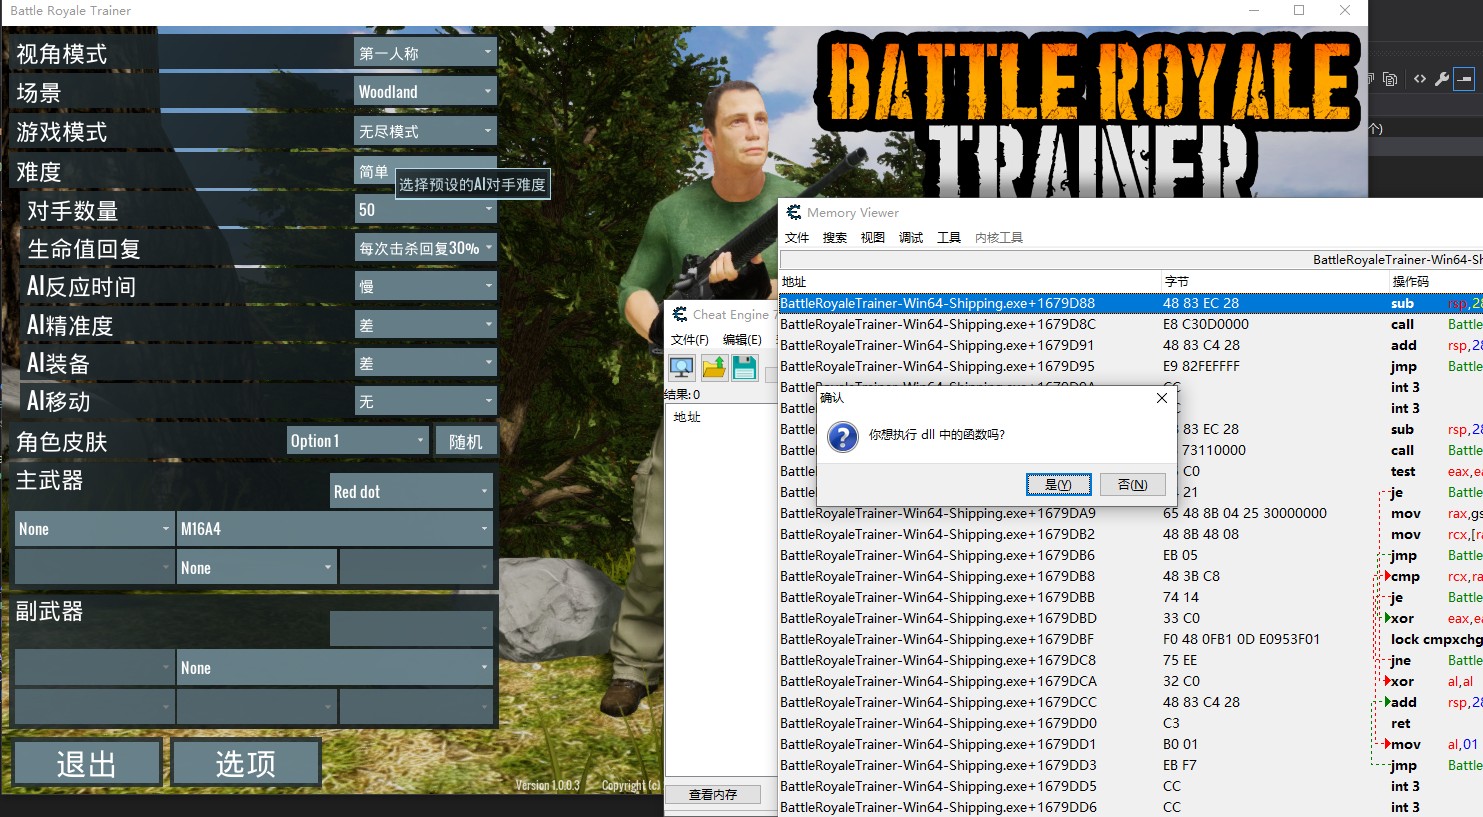Open 内核工具 menu in Memory Viewer
This screenshot has width=1483, height=817.
pyautogui.click(x=999, y=238)
